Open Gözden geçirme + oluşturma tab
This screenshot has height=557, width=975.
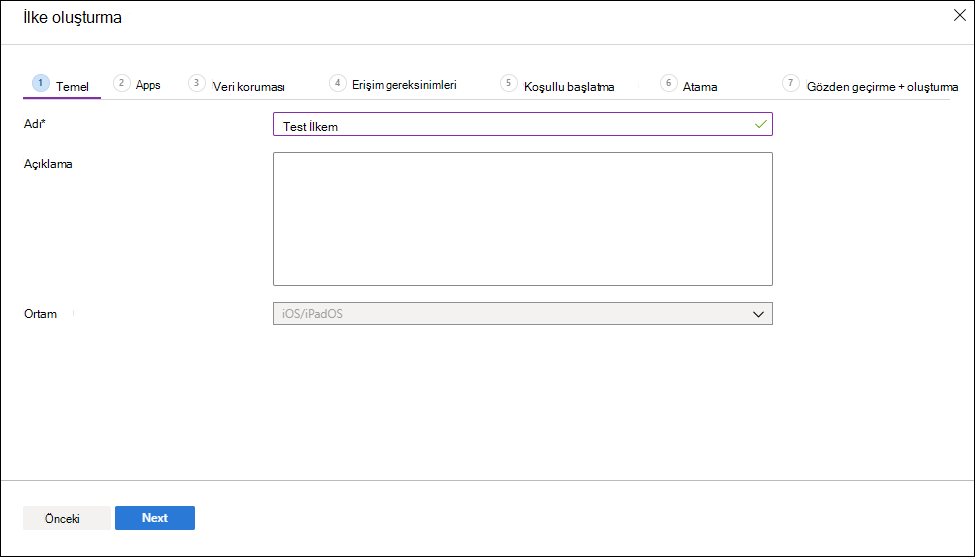pos(870,85)
